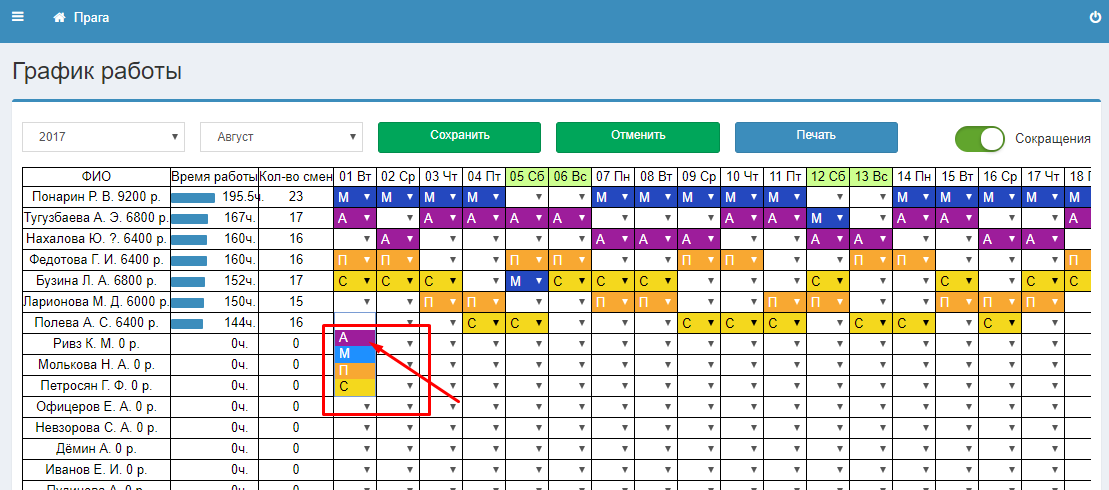The image size is (1109, 490).
Task: Choose option П in open dropdown list
Action: click(x=354, y=370)
